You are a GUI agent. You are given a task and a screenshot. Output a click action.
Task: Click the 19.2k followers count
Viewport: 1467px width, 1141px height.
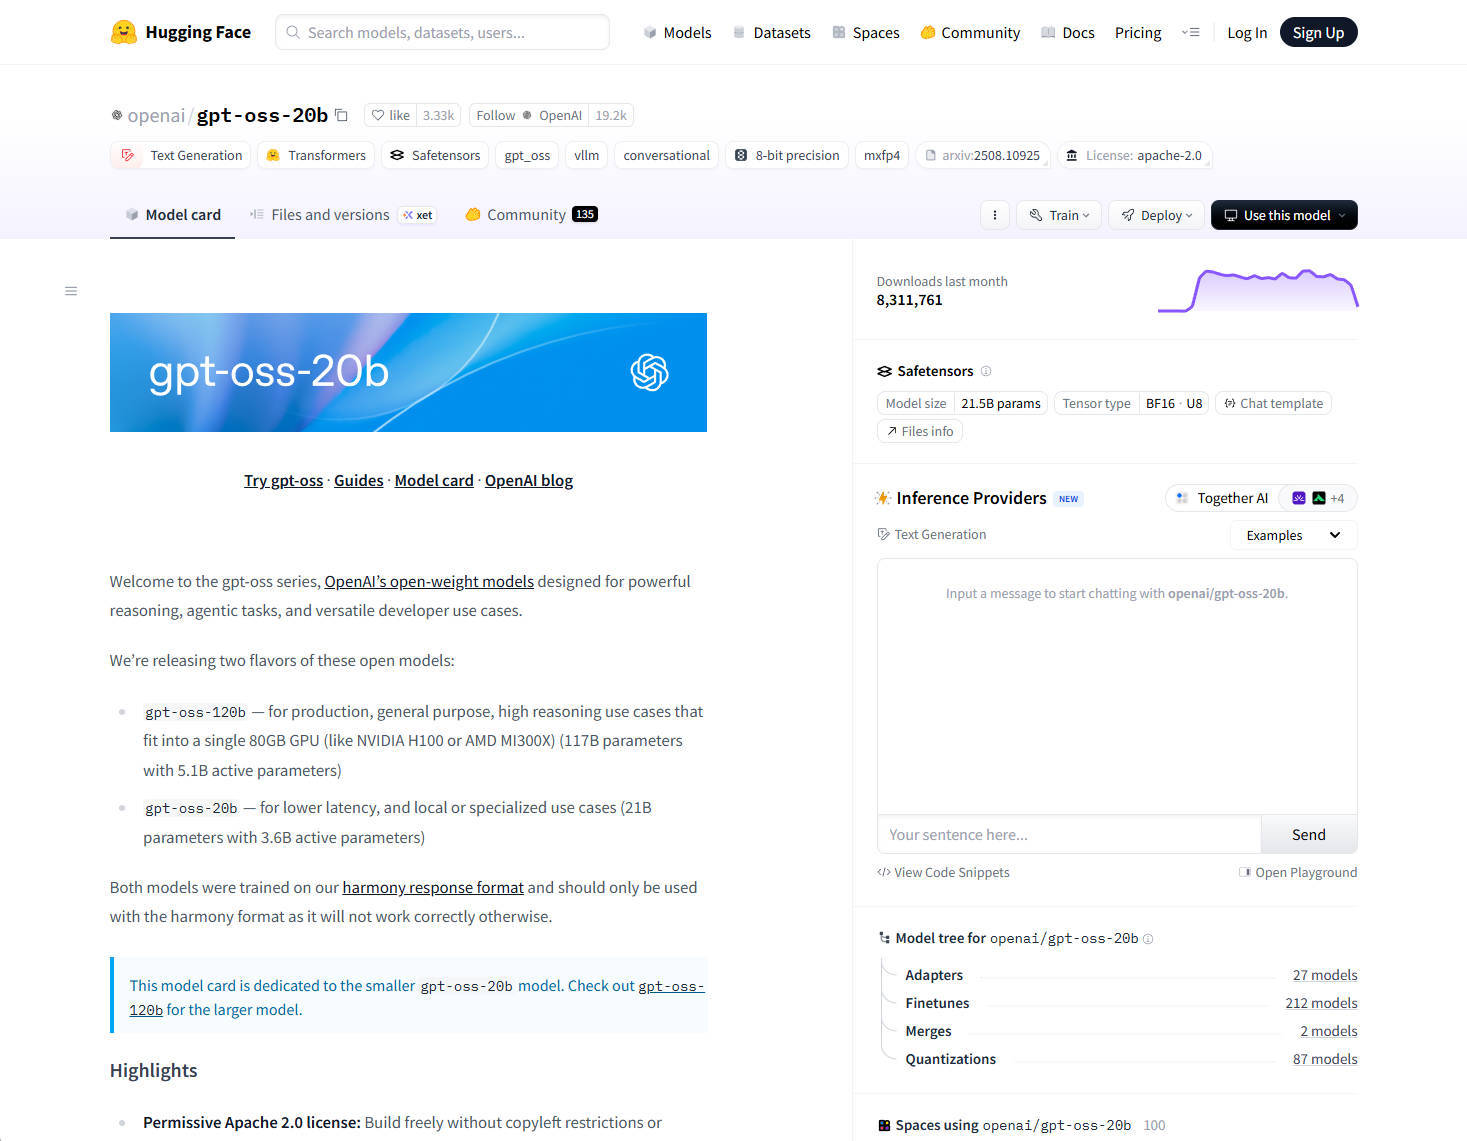611,115
